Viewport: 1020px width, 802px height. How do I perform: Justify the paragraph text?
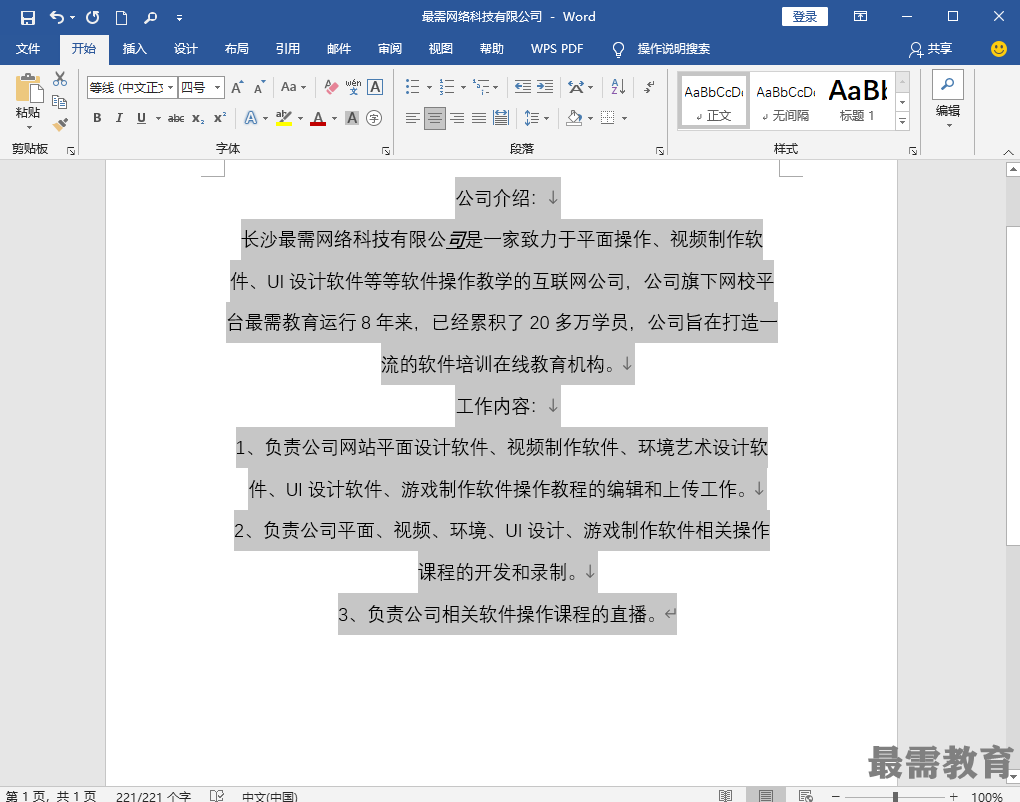click(x=479, y=118)
